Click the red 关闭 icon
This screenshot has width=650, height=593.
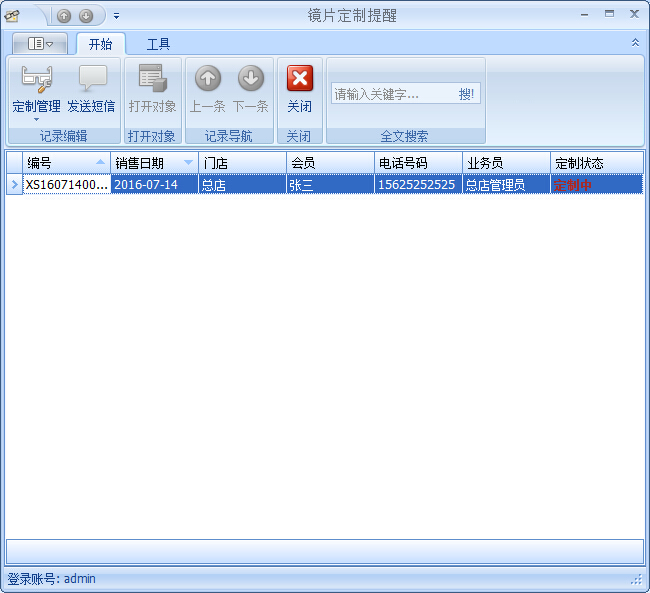click(299, 79)
